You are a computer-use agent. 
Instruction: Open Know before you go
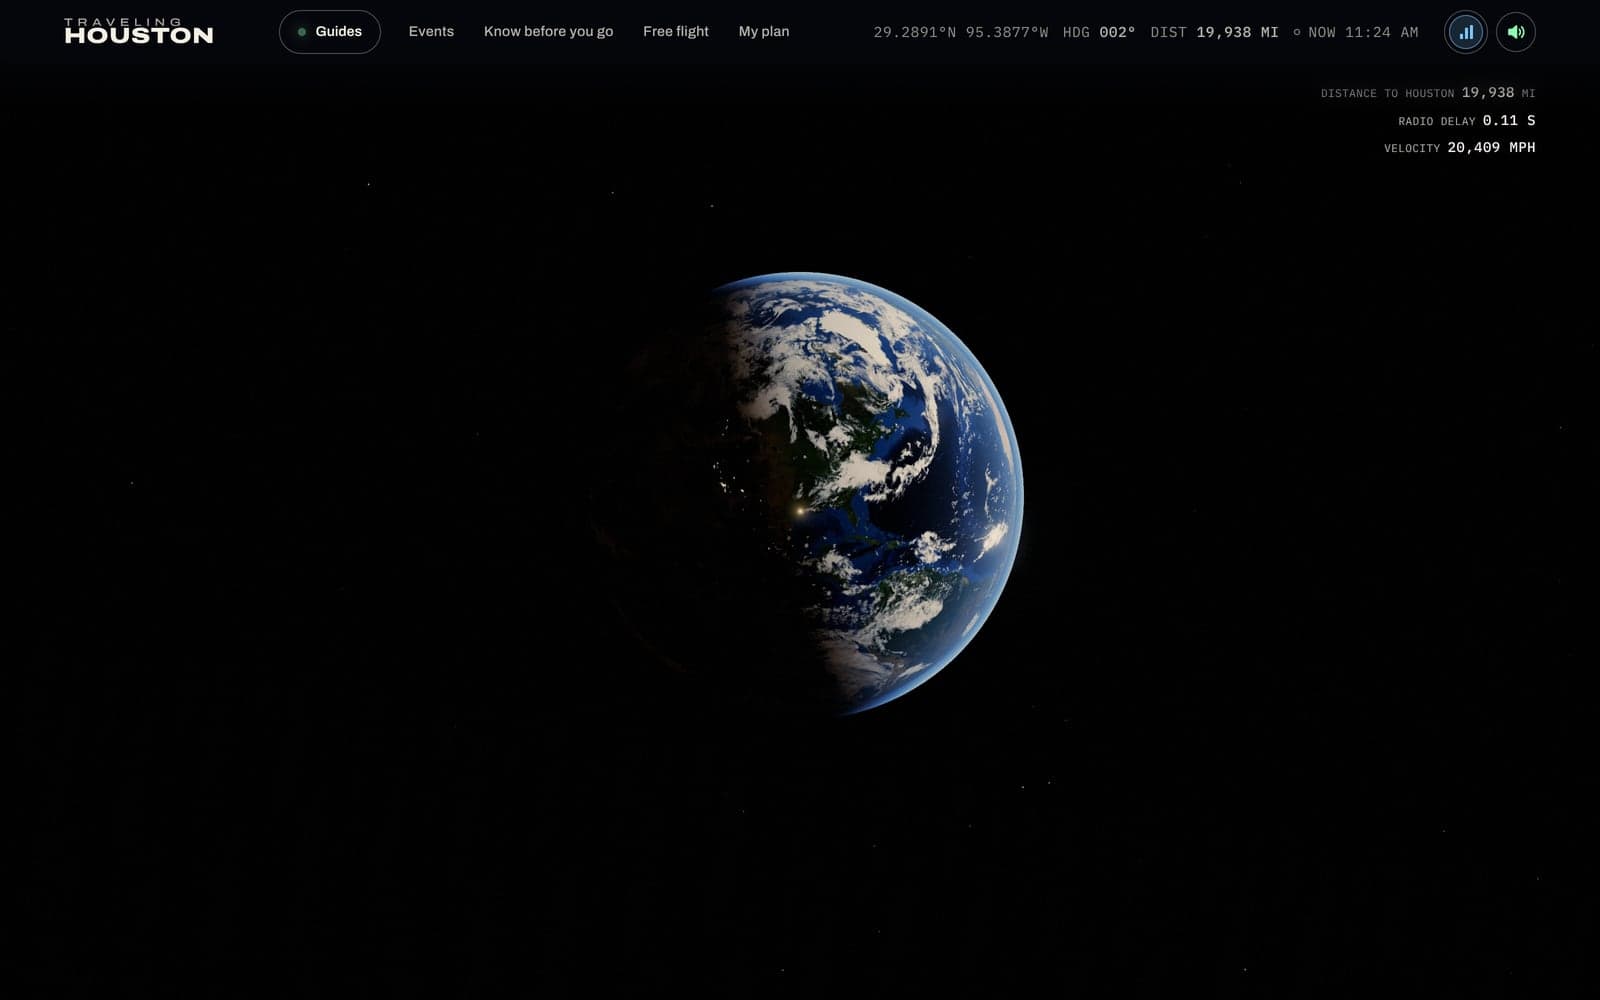click(548, 32)
